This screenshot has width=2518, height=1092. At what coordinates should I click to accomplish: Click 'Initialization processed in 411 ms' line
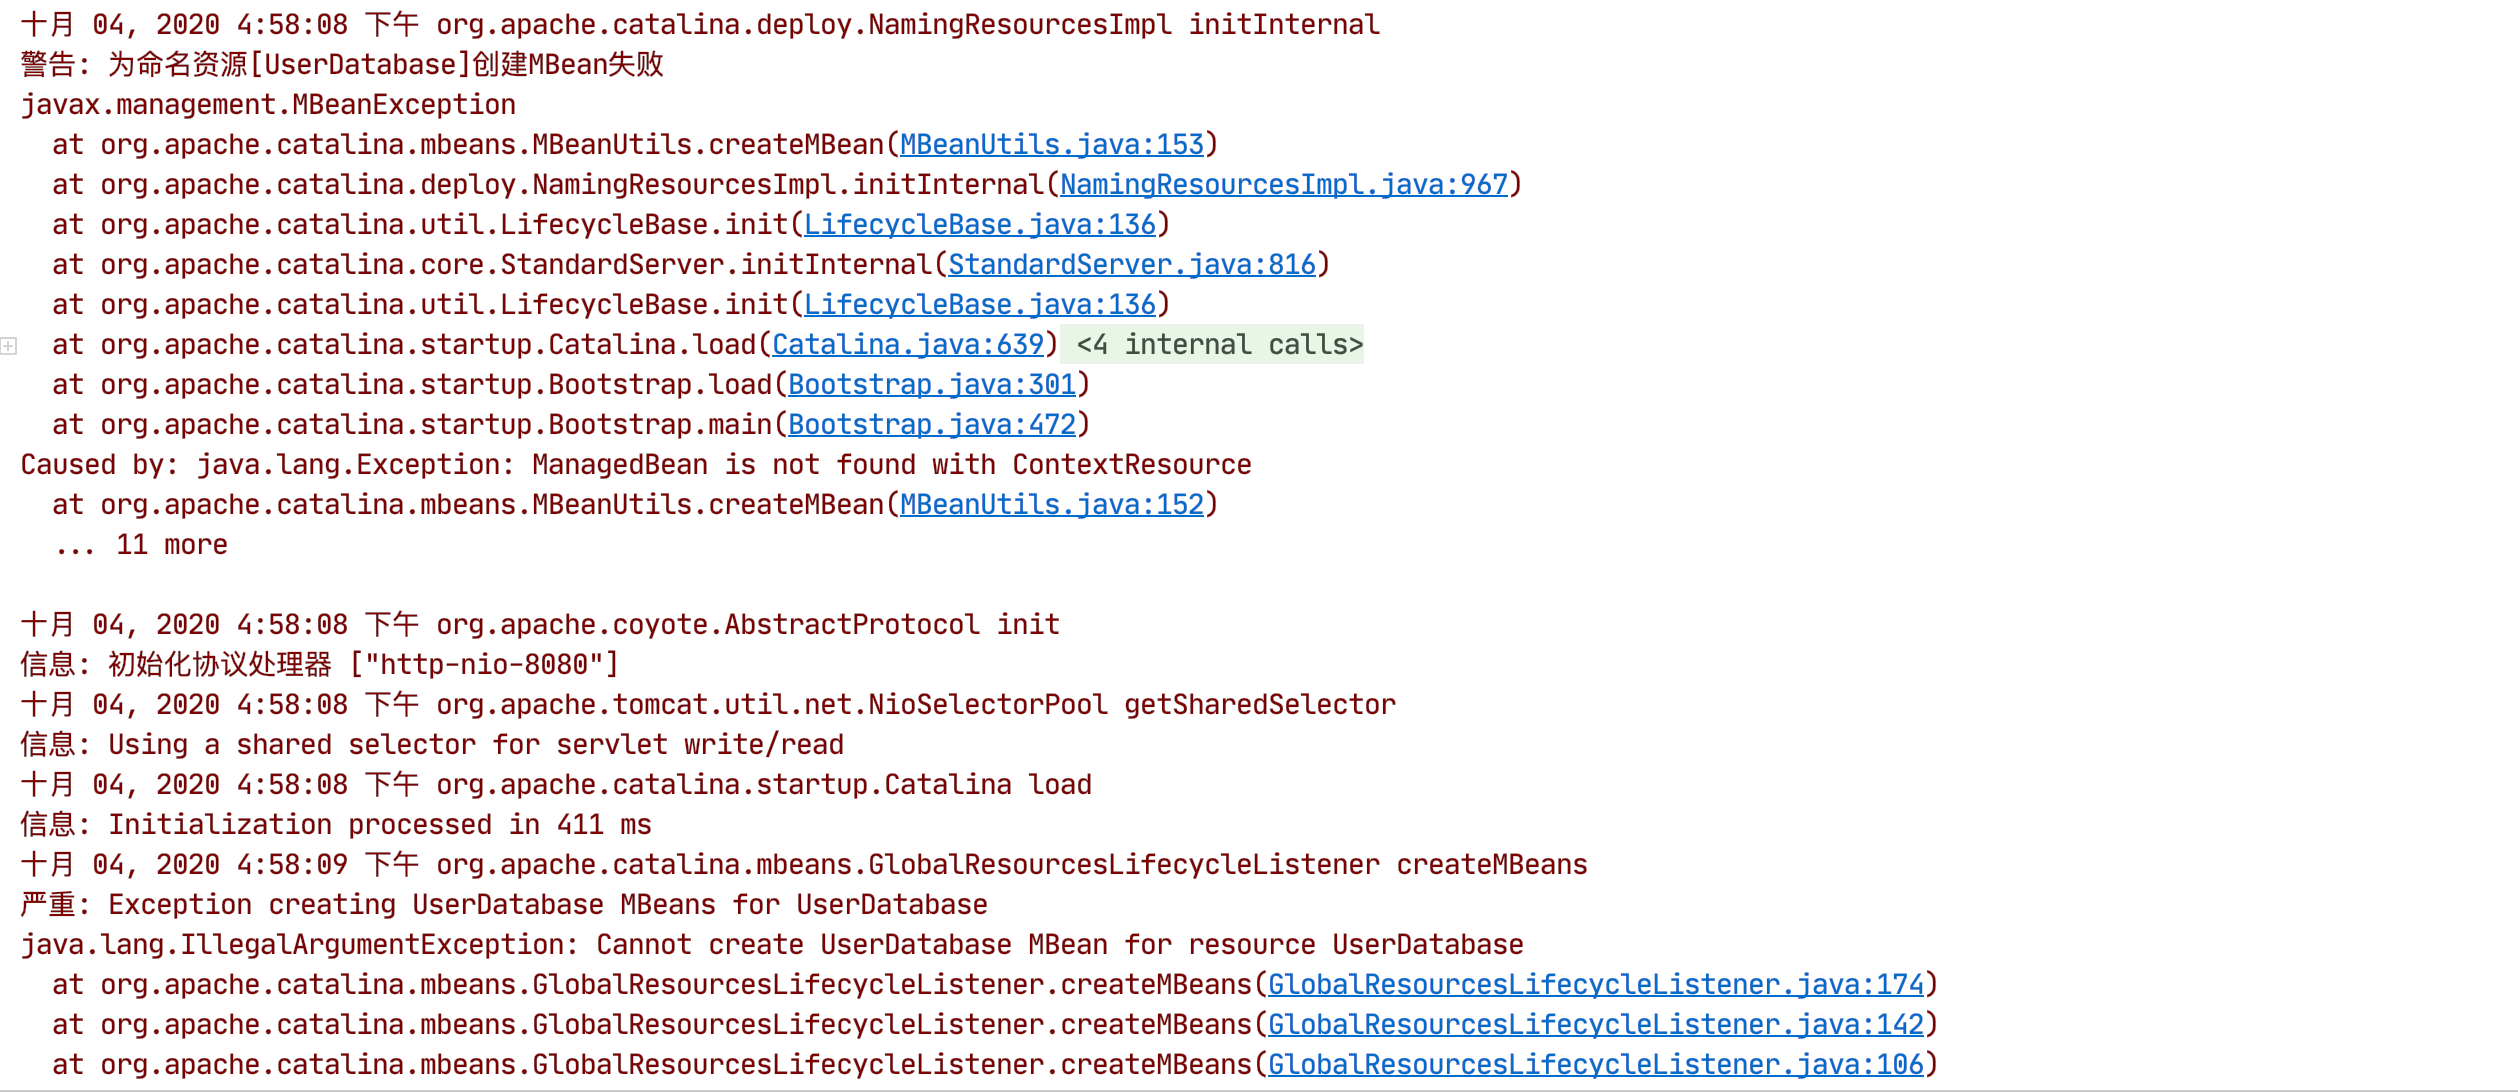[x=379, y=825]
